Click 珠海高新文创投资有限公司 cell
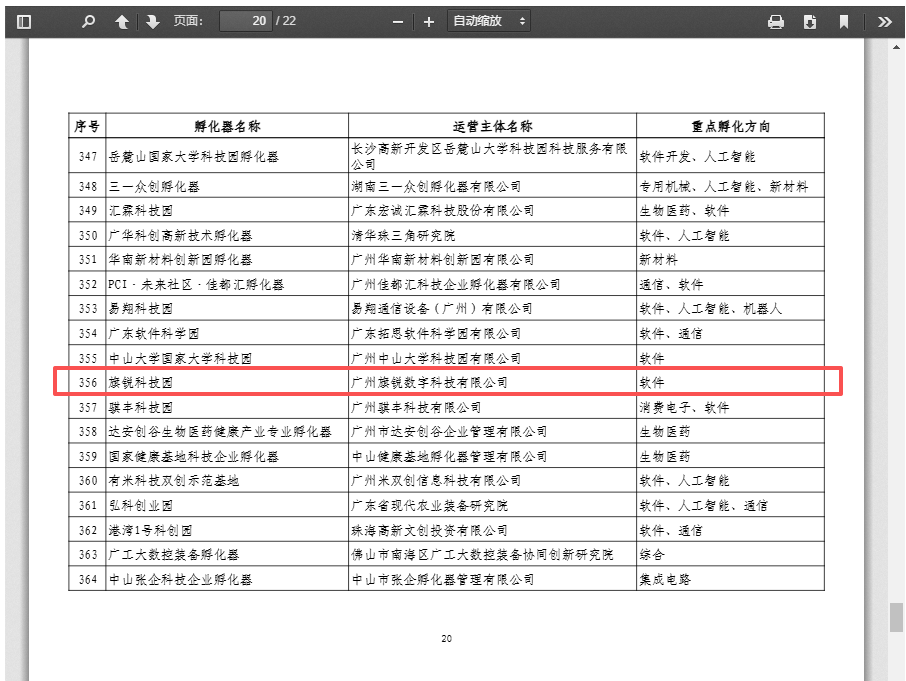906x681 pixels. (x=492, y=530)
